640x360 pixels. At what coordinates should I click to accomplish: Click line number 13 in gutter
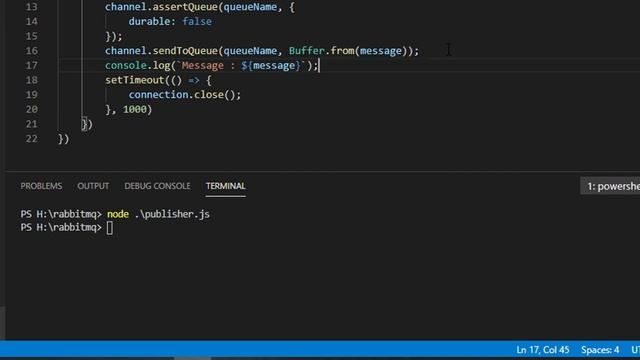pos(31,7)
